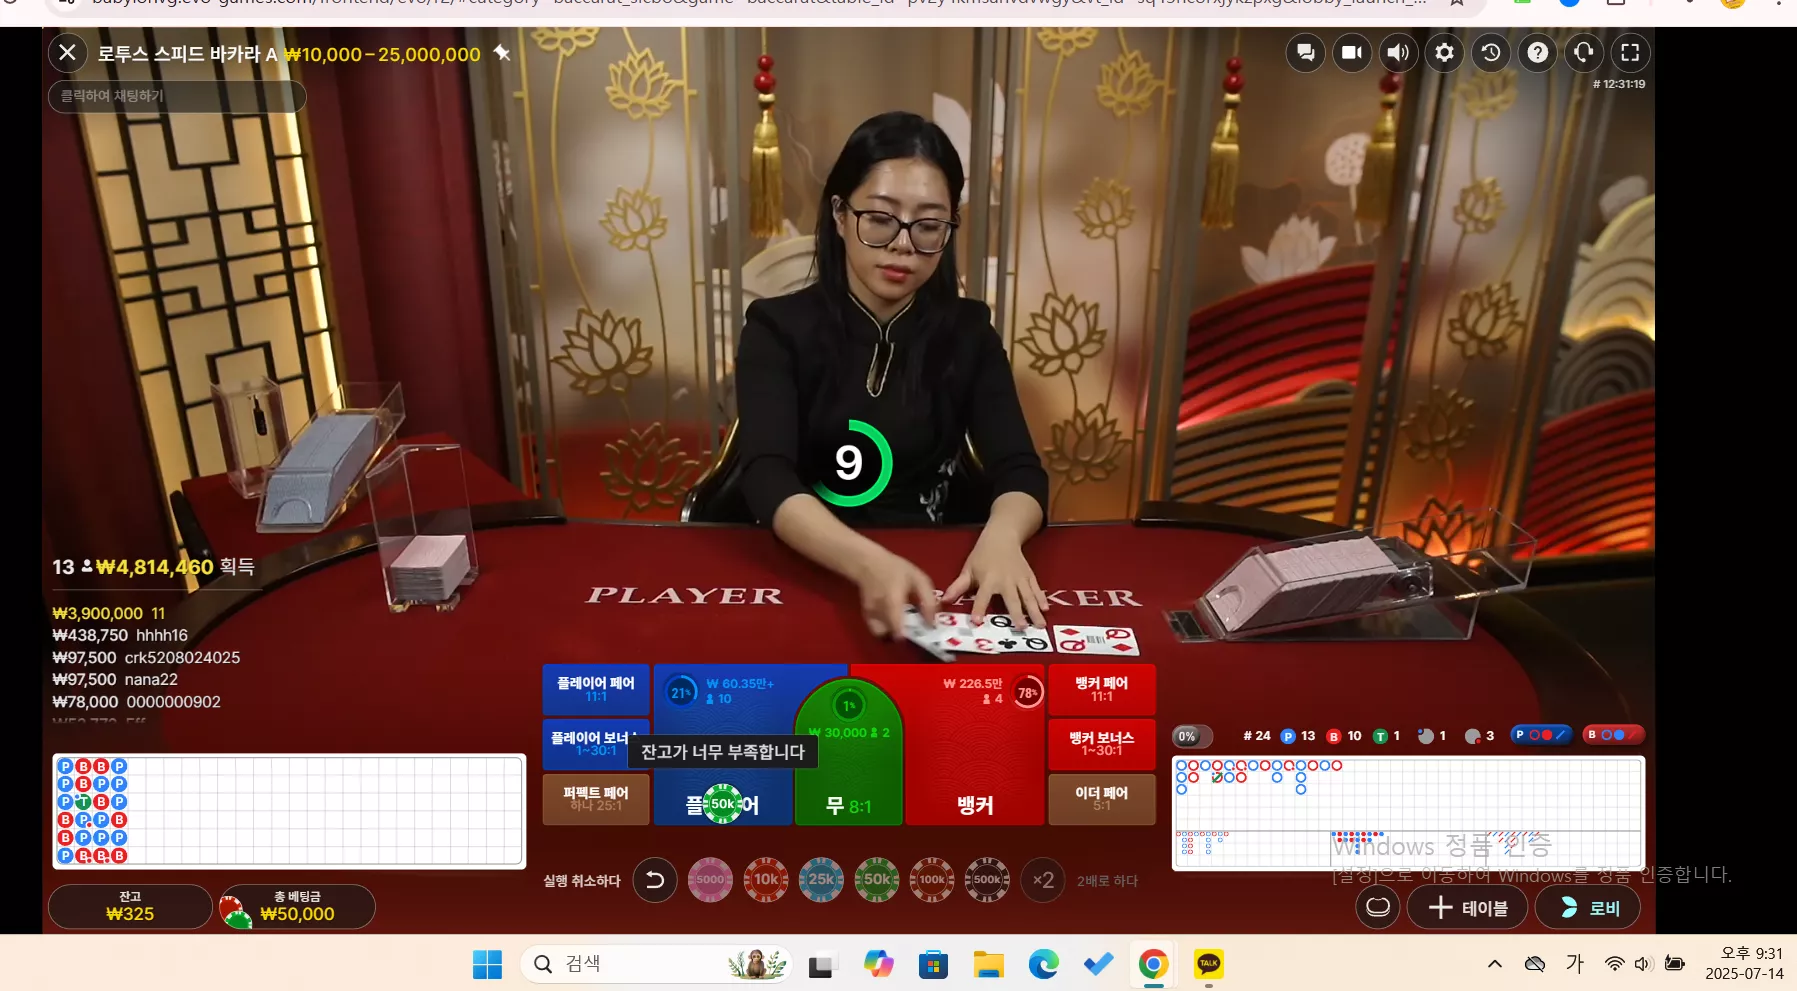Bet on 퍼펙트 페어 25:1
Image resolution: width=1797 pixels, height=991 pixels.
[596, 799]
